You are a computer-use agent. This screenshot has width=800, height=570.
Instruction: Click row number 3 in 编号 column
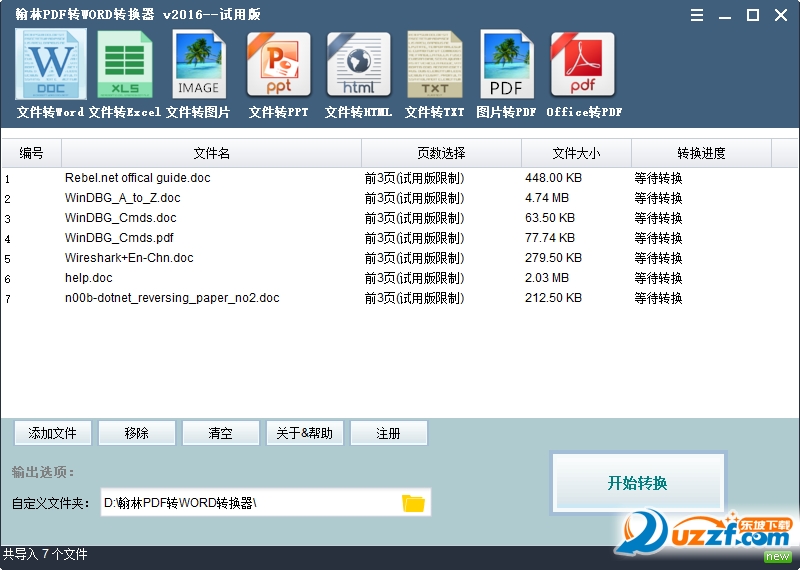[8, 219]
